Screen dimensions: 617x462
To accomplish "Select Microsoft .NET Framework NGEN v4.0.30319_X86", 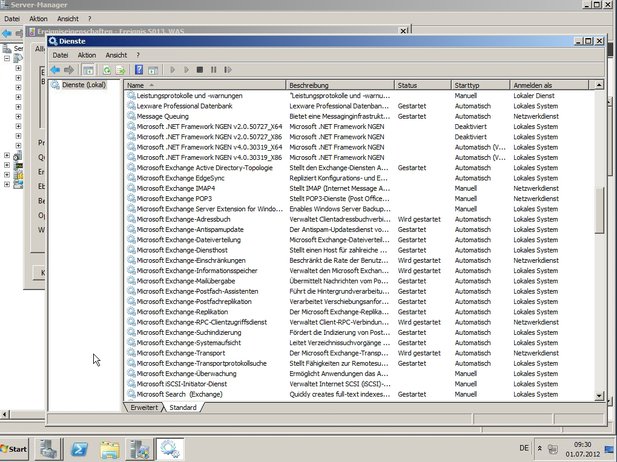I will 209,157.
